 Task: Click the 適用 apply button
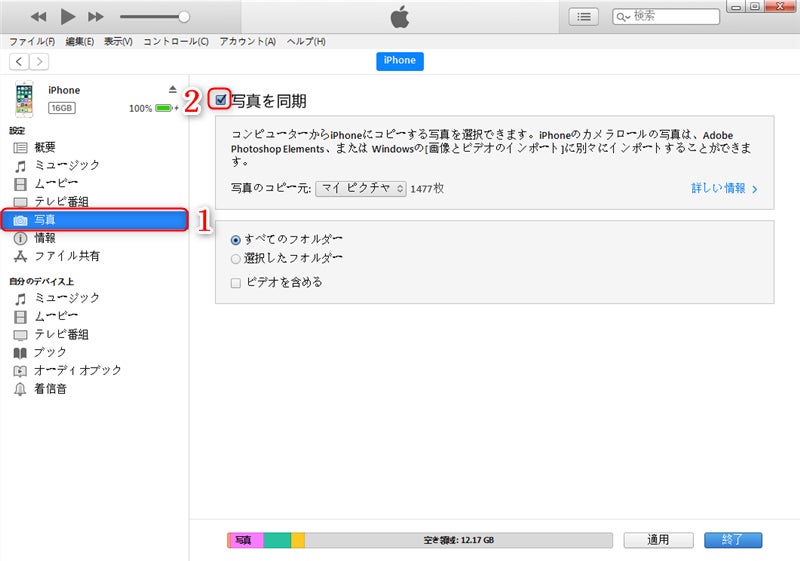tap(658, 540)
